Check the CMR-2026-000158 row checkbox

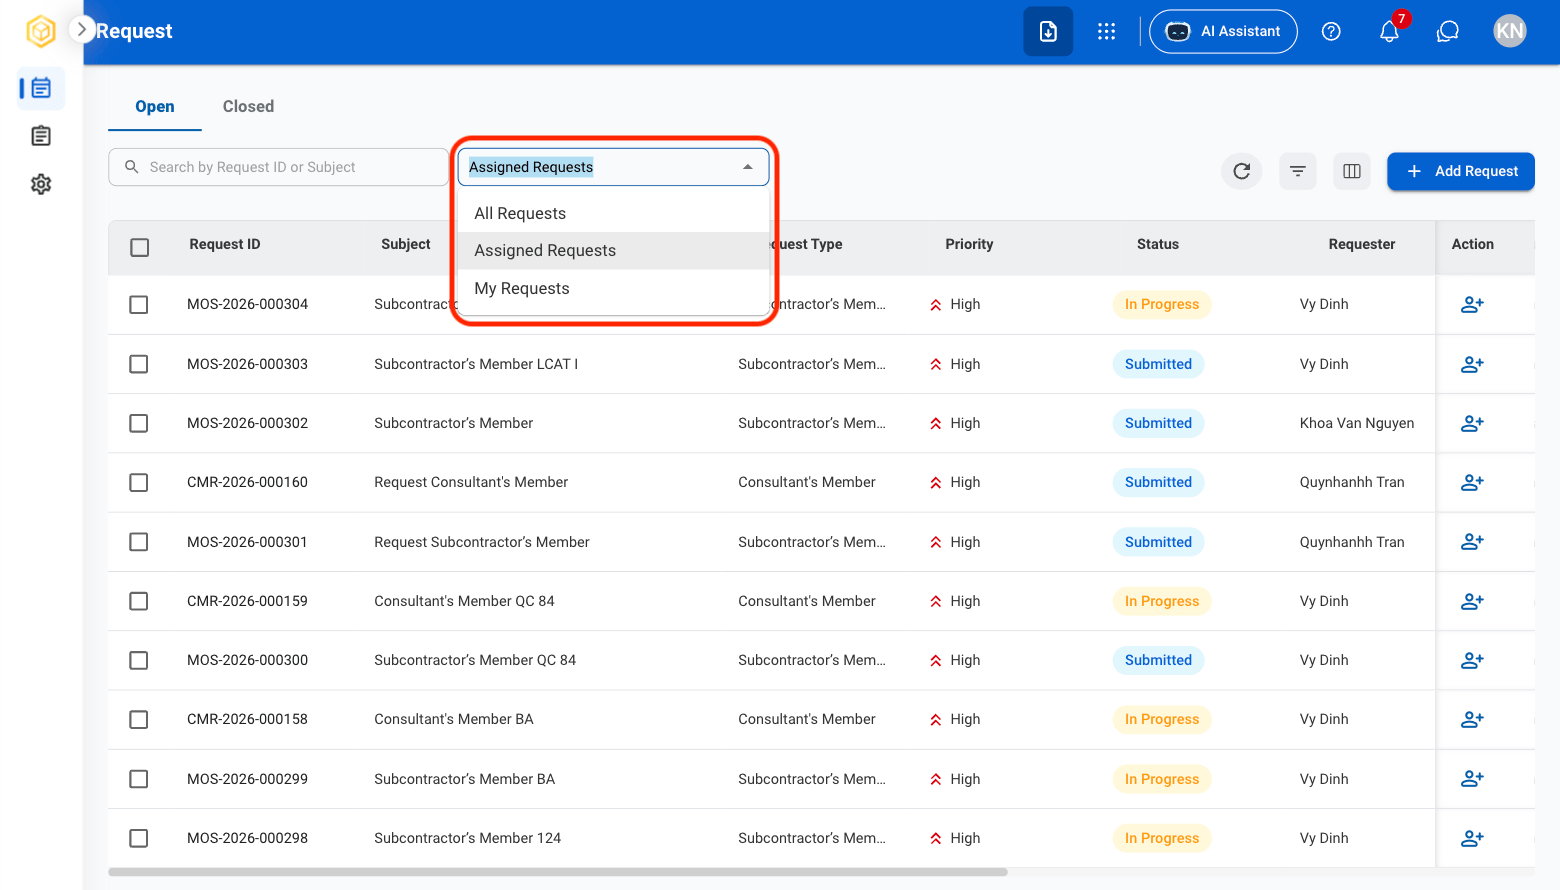(x=139, y=720)
